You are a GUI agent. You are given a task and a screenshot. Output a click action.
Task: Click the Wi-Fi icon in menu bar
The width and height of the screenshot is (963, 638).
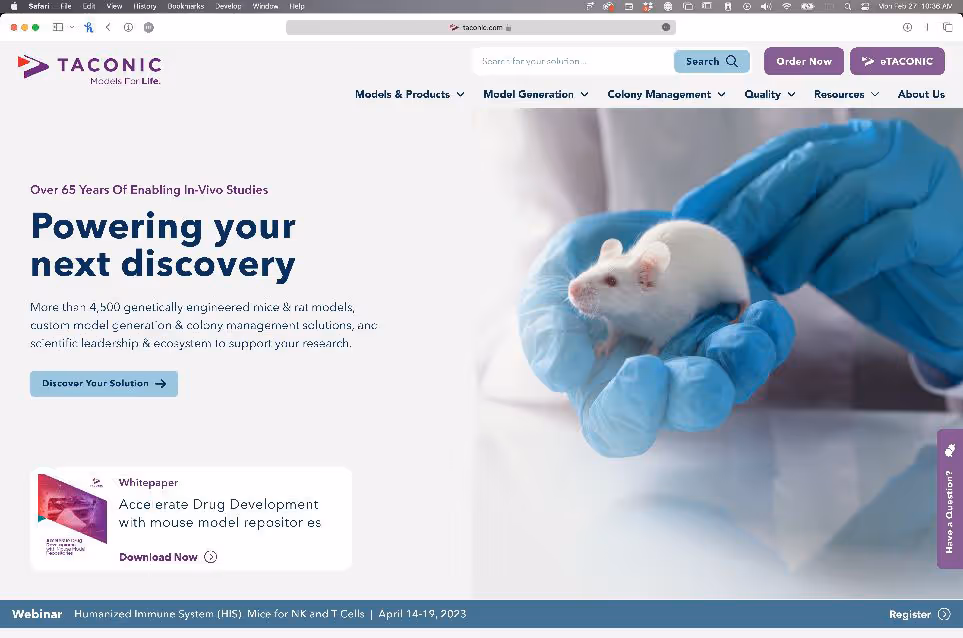[787, 6]
